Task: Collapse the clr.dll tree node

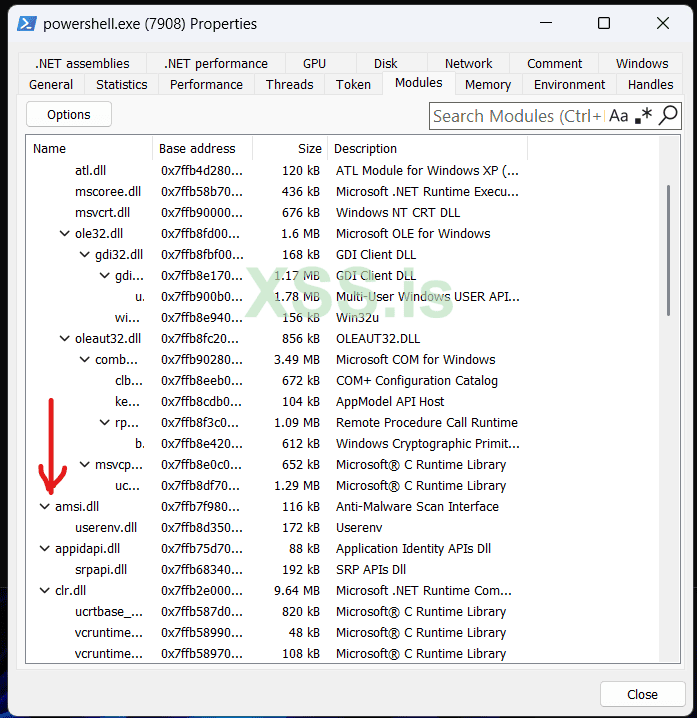Action: 44,591
